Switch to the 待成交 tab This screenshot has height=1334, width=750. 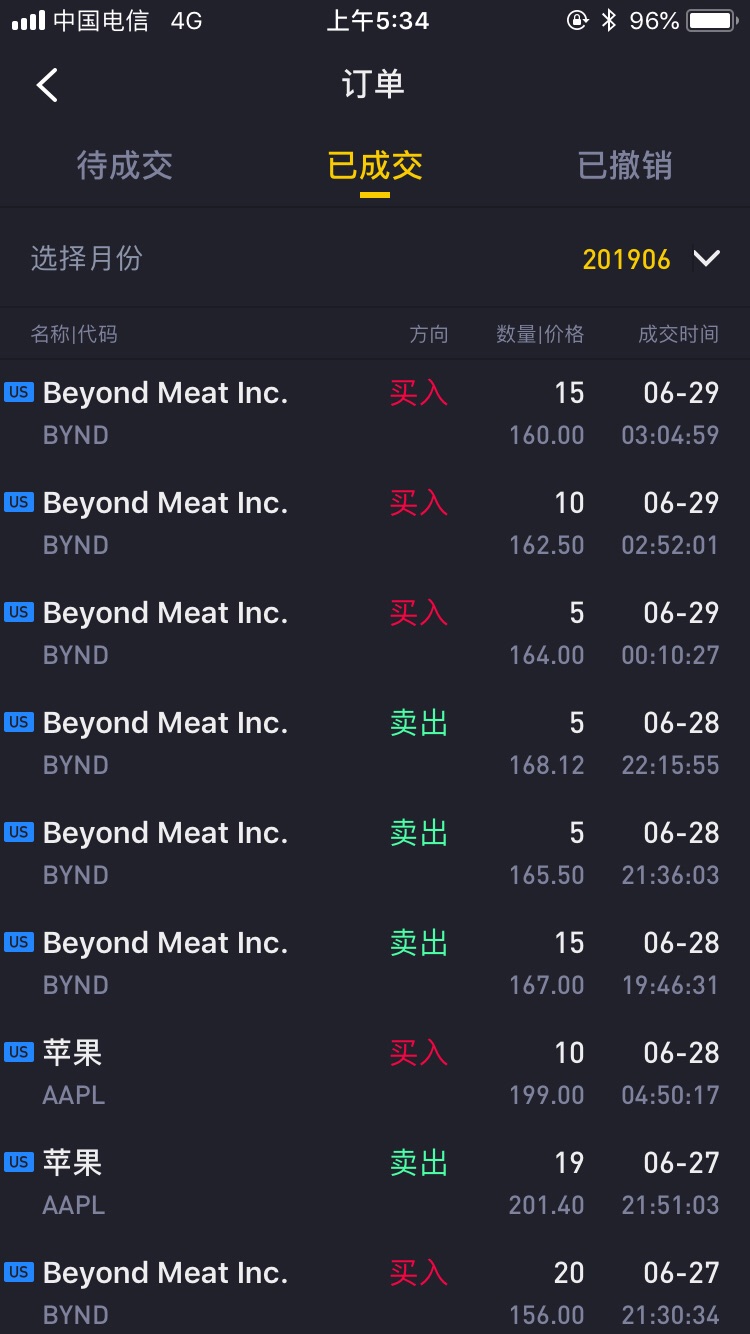[x=125, y=166]
